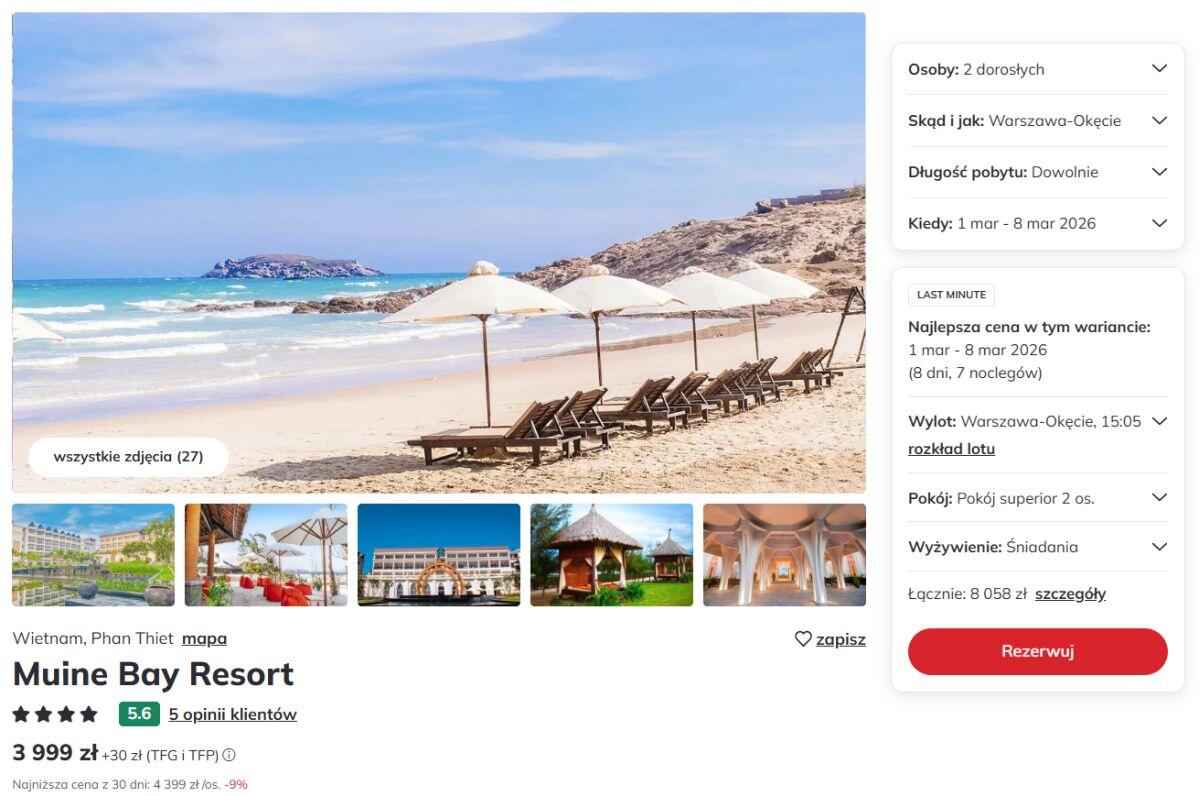Expand the Wylot Warszawa-Okęcie 15:05 option
Screen dimensions: 1200x796
pyautogui.click(x=1037, y=421)
